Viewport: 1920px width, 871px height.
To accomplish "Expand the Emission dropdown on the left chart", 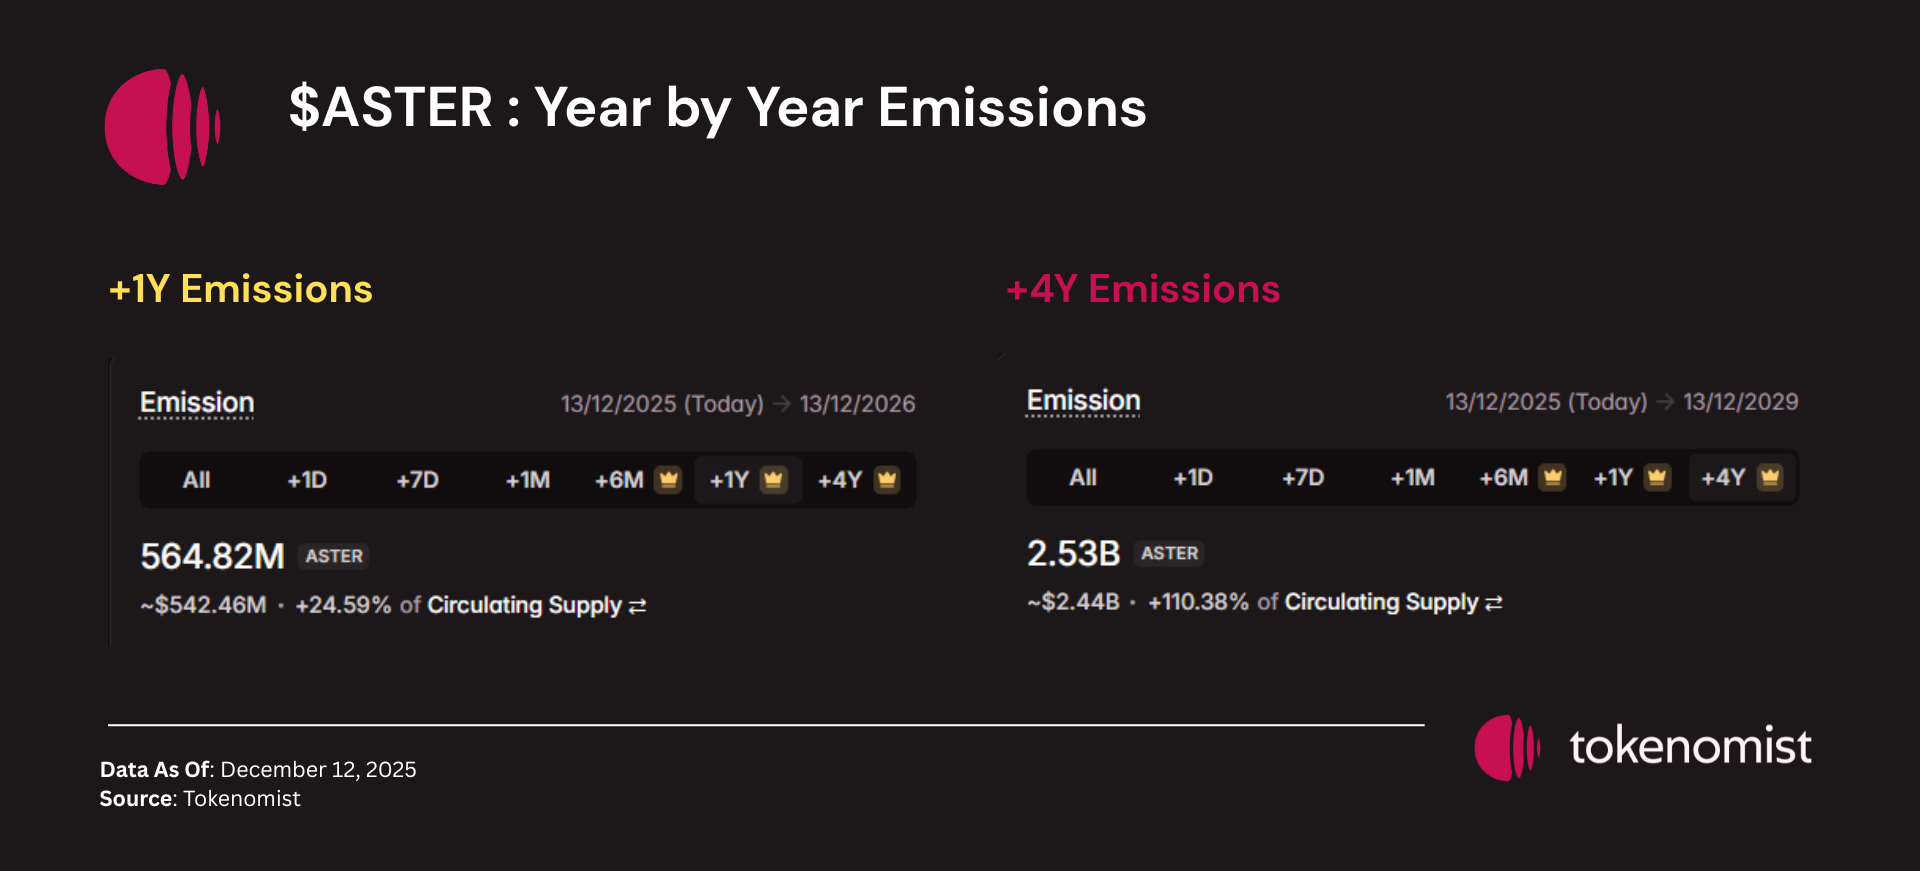I will (x=196, y=402).
